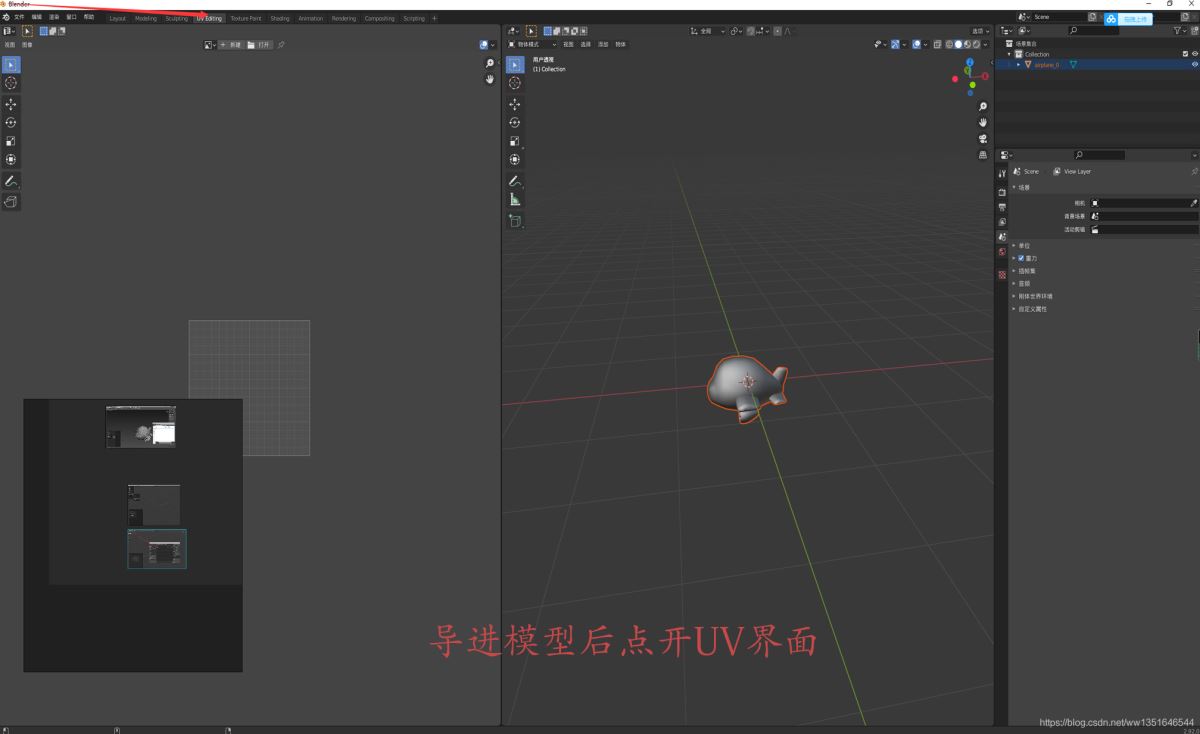Toggle the Collection exclude checkbox in the outliner

[x=1185, y=53]
